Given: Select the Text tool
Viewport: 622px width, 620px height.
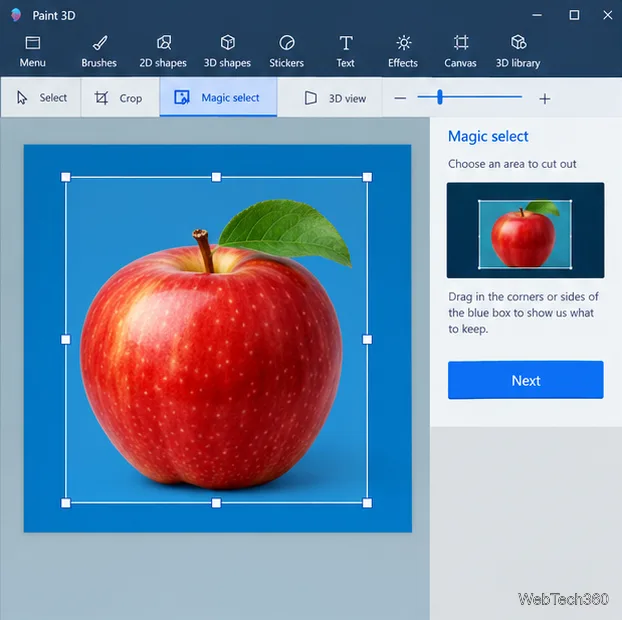Looking at the screenshot, I should [346, 52].
